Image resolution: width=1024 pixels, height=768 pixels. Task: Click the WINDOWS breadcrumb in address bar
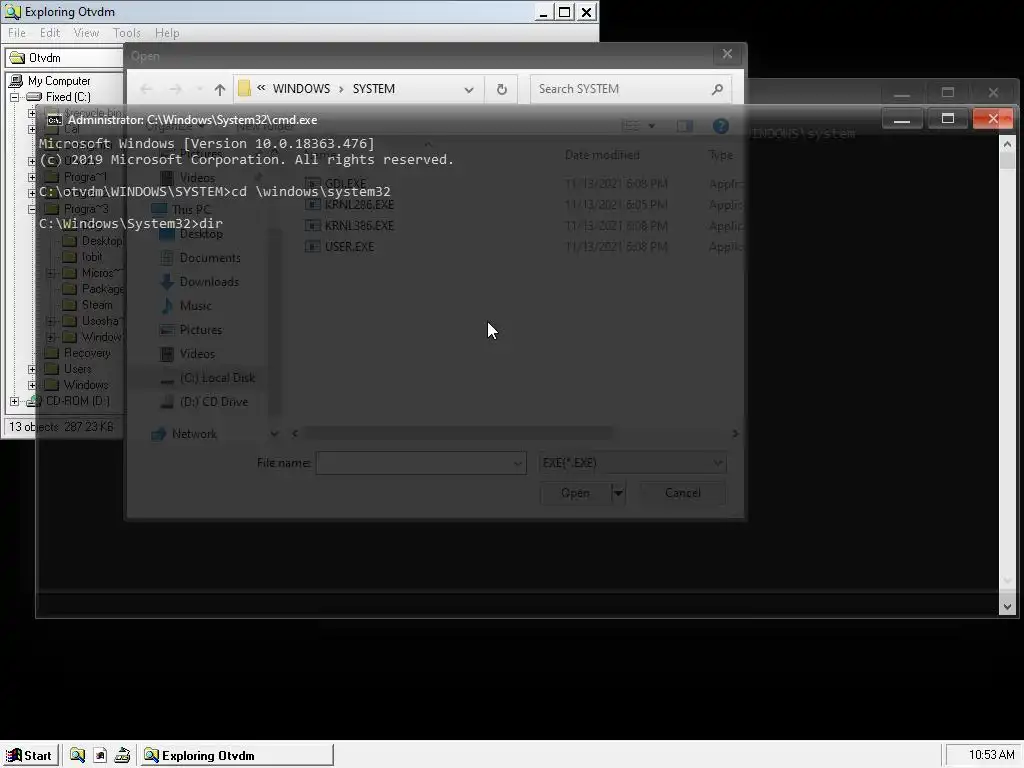(301, 89)
